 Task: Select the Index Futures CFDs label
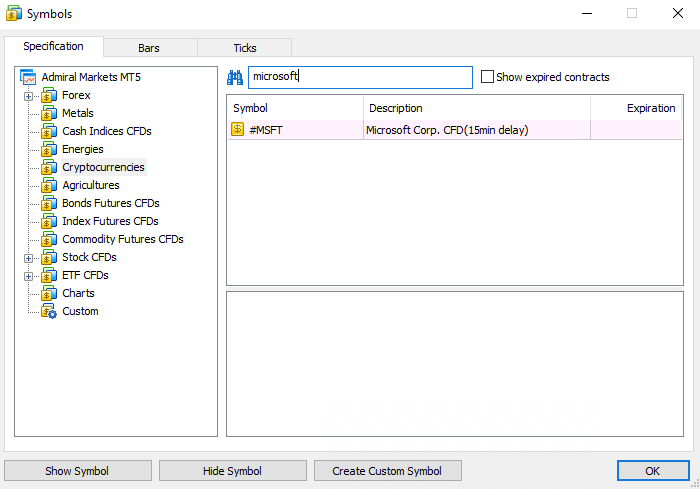(x=110, y=221)
